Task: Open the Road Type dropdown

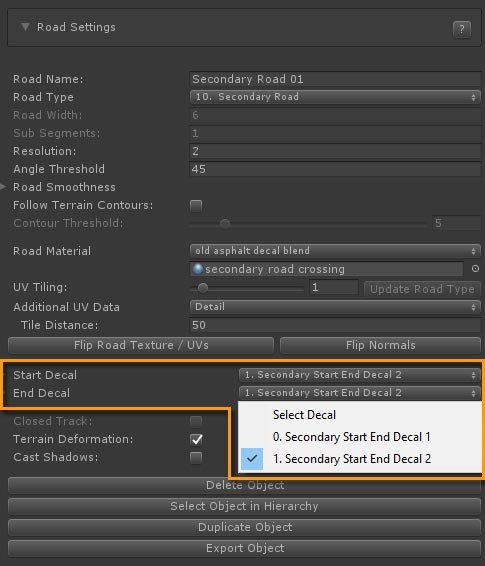Action: (x=335, y=97)
